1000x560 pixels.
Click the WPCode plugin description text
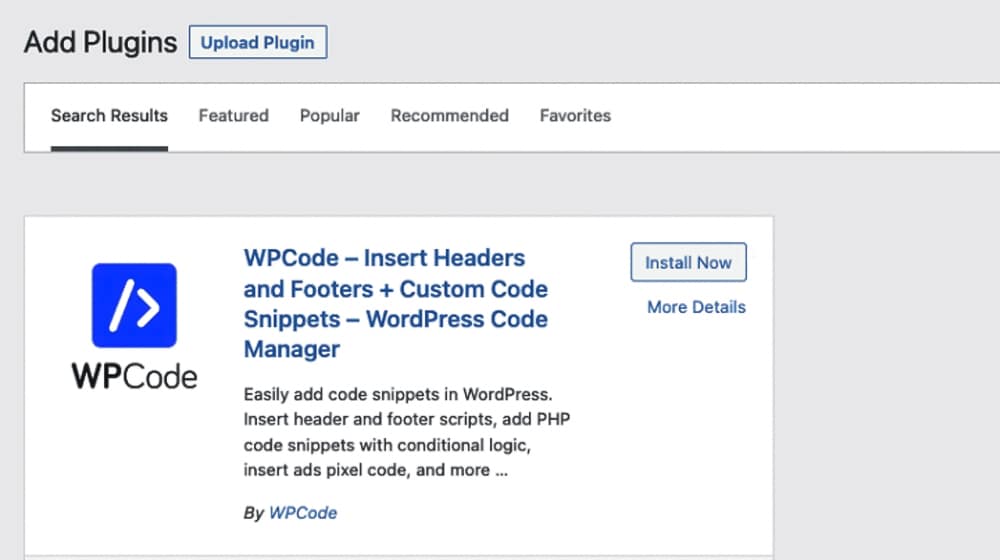405,430
